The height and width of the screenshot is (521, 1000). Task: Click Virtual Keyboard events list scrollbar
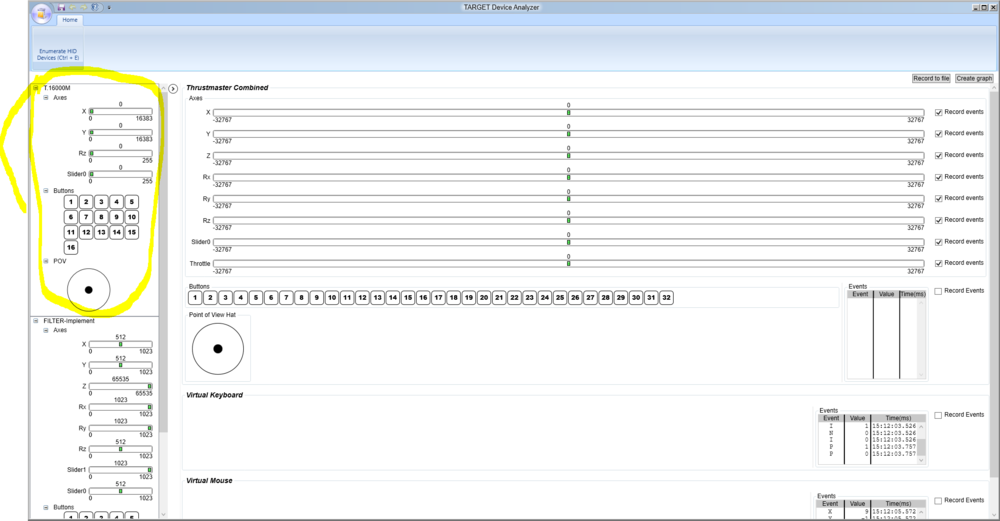(x=921, y=443)
